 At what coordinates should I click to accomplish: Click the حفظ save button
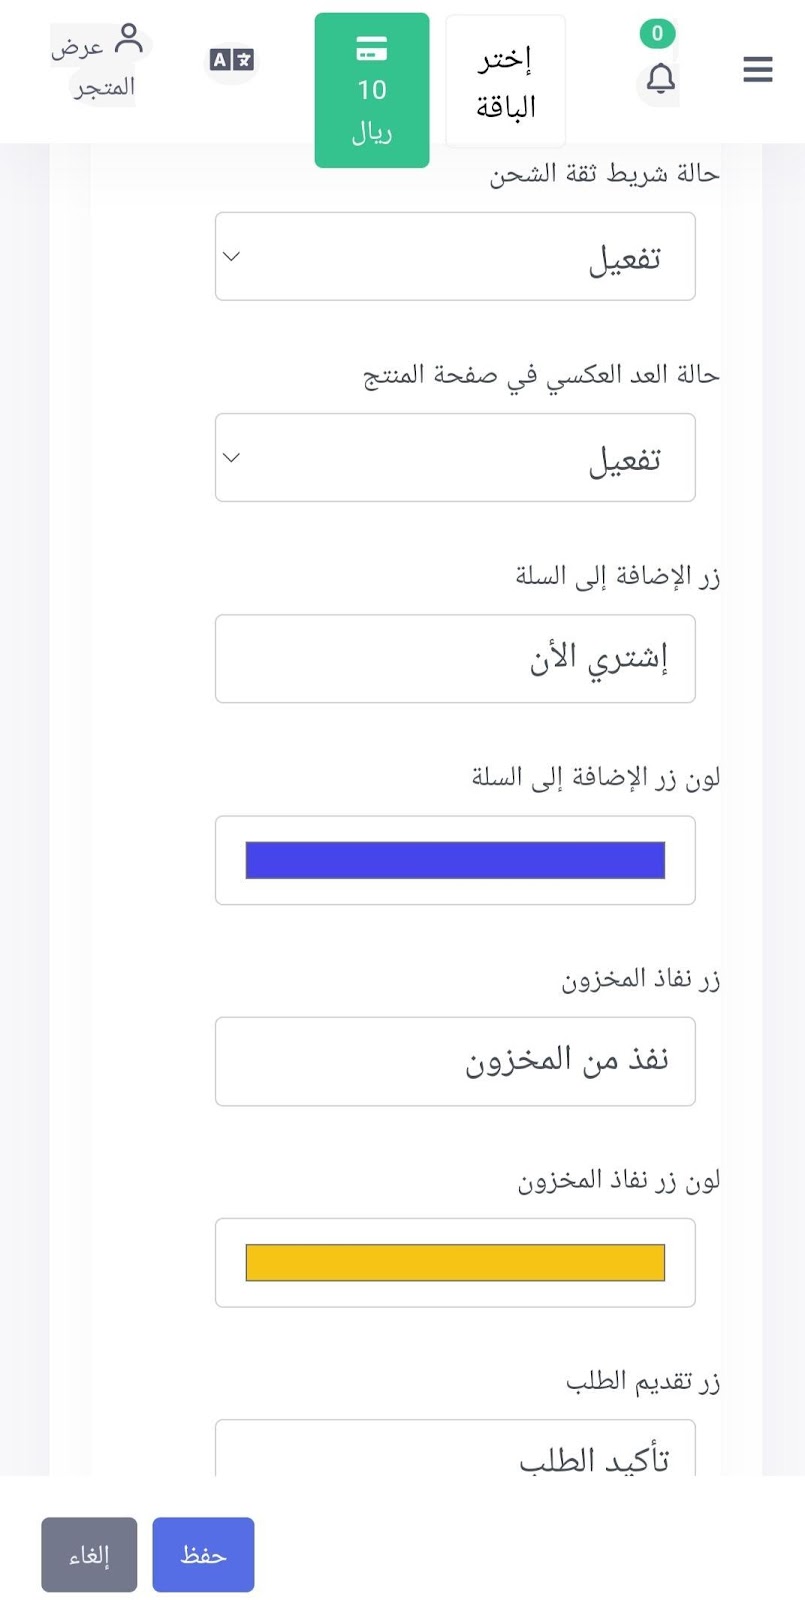(203, 1554)
